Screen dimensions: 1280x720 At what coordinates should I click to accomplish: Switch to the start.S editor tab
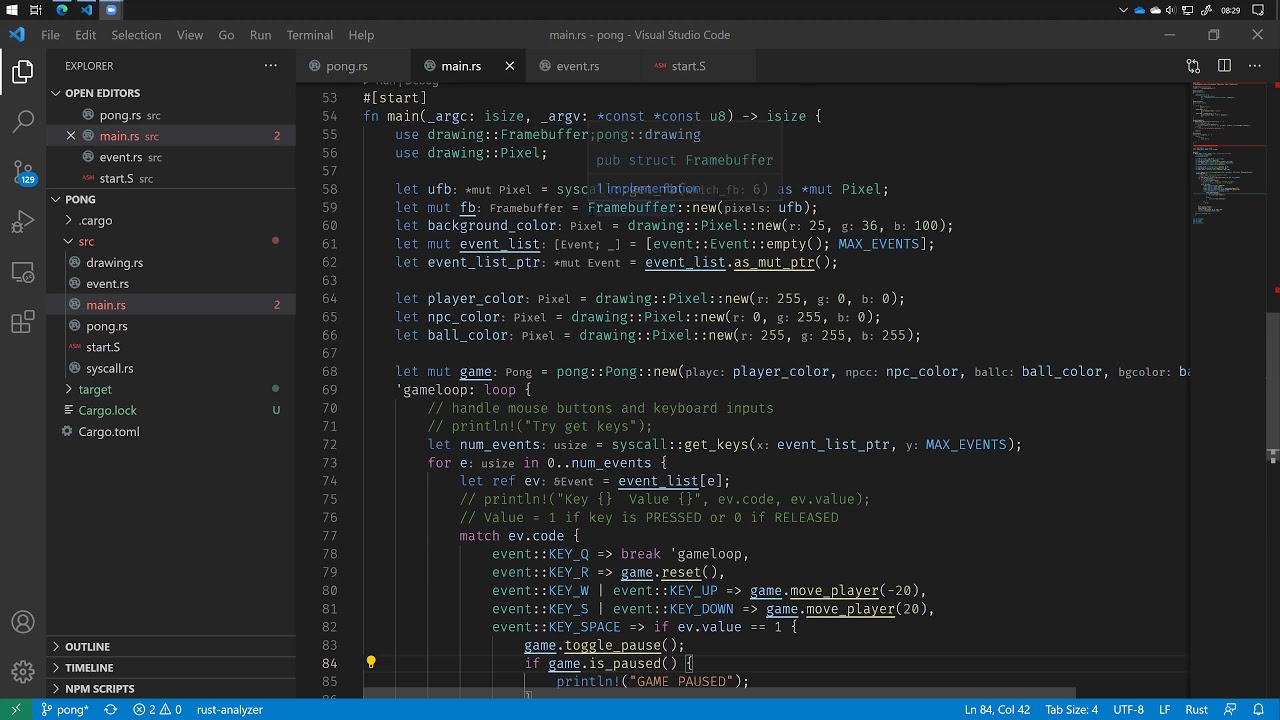(697, 66)
